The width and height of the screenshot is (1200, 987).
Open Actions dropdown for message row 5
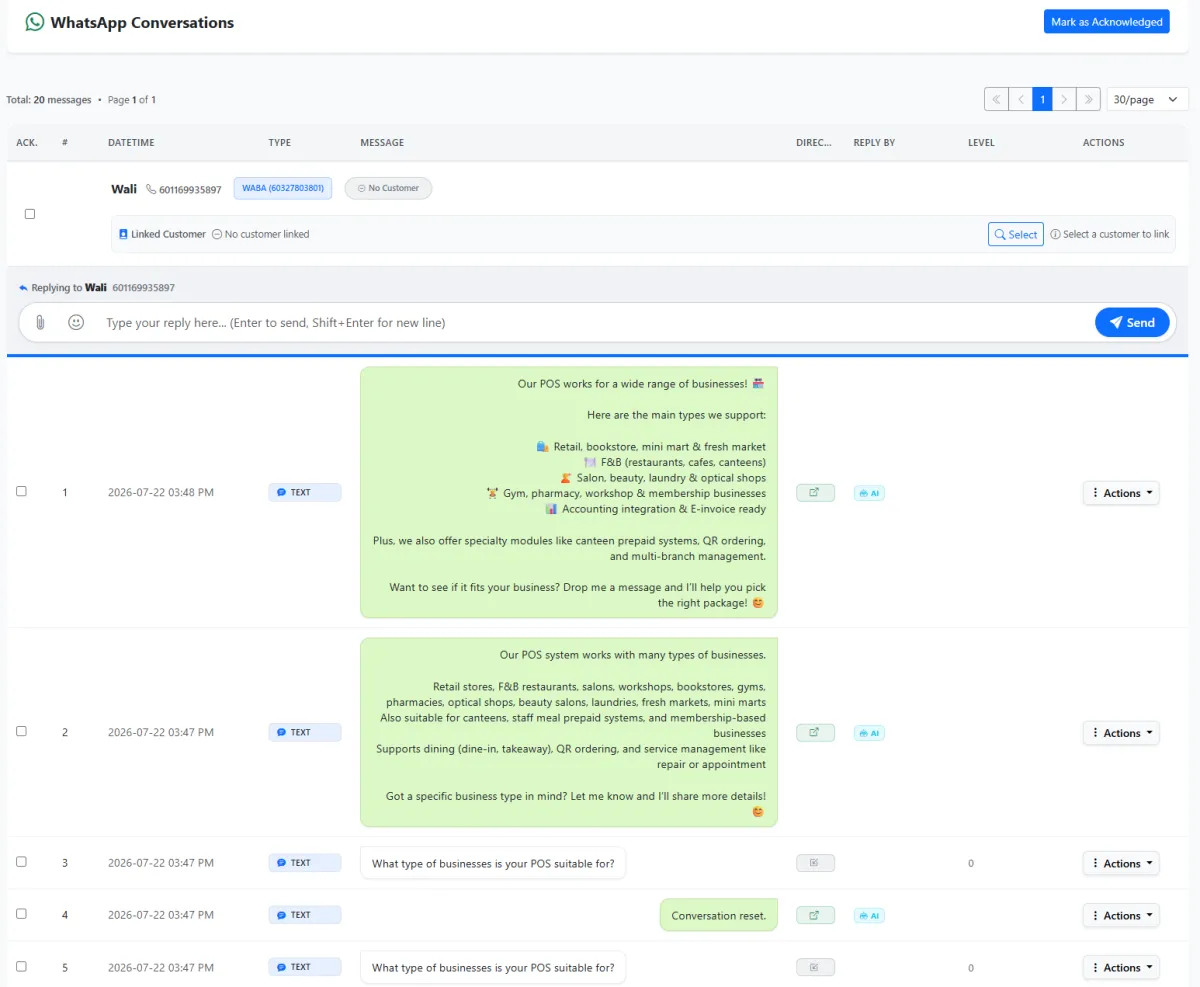coord(1121,967)
